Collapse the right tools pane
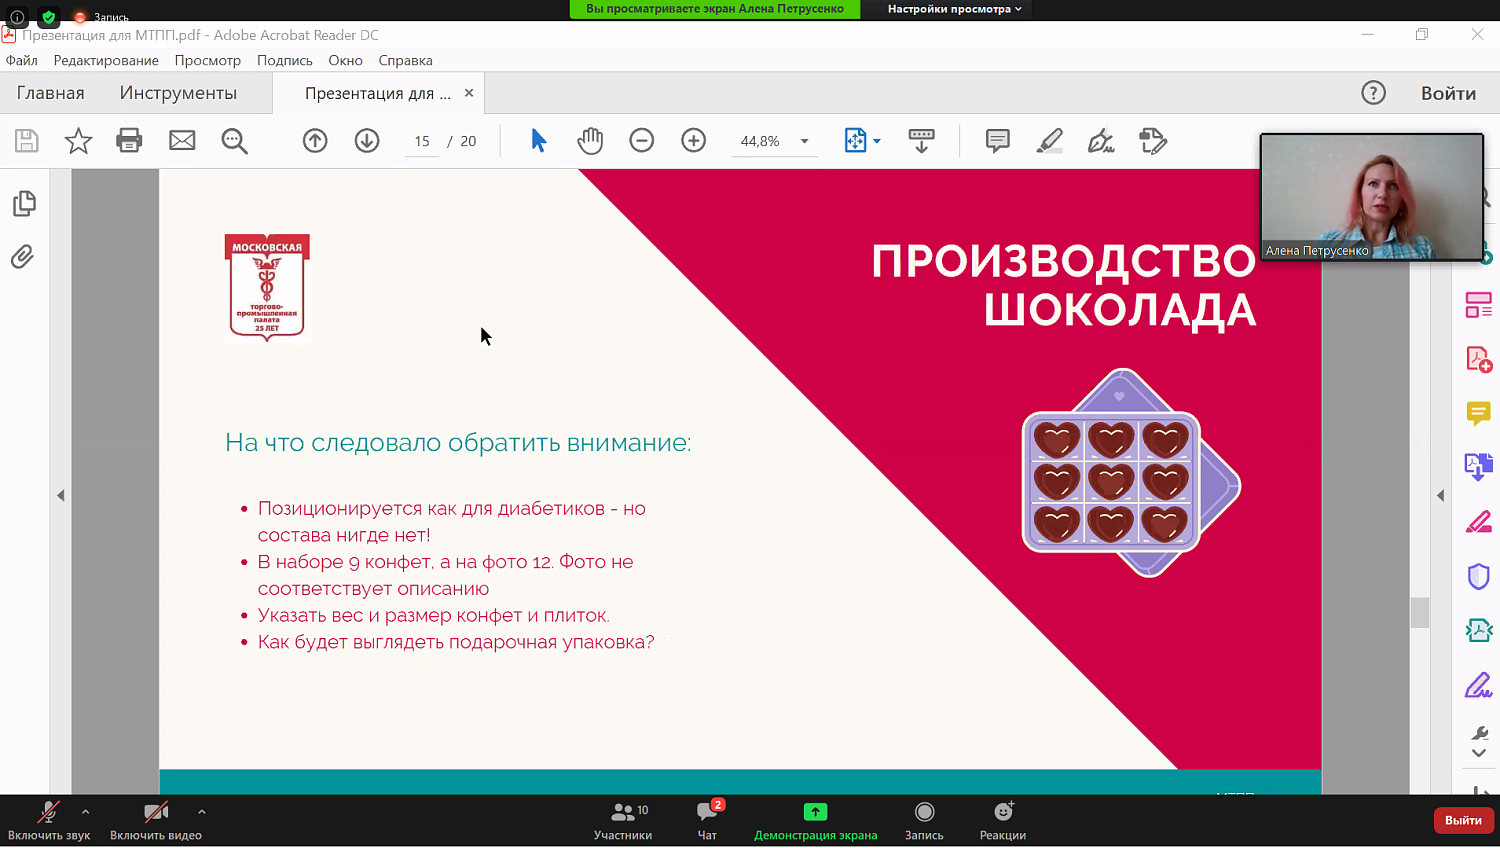The image size is (1500, 848). 1441,495
